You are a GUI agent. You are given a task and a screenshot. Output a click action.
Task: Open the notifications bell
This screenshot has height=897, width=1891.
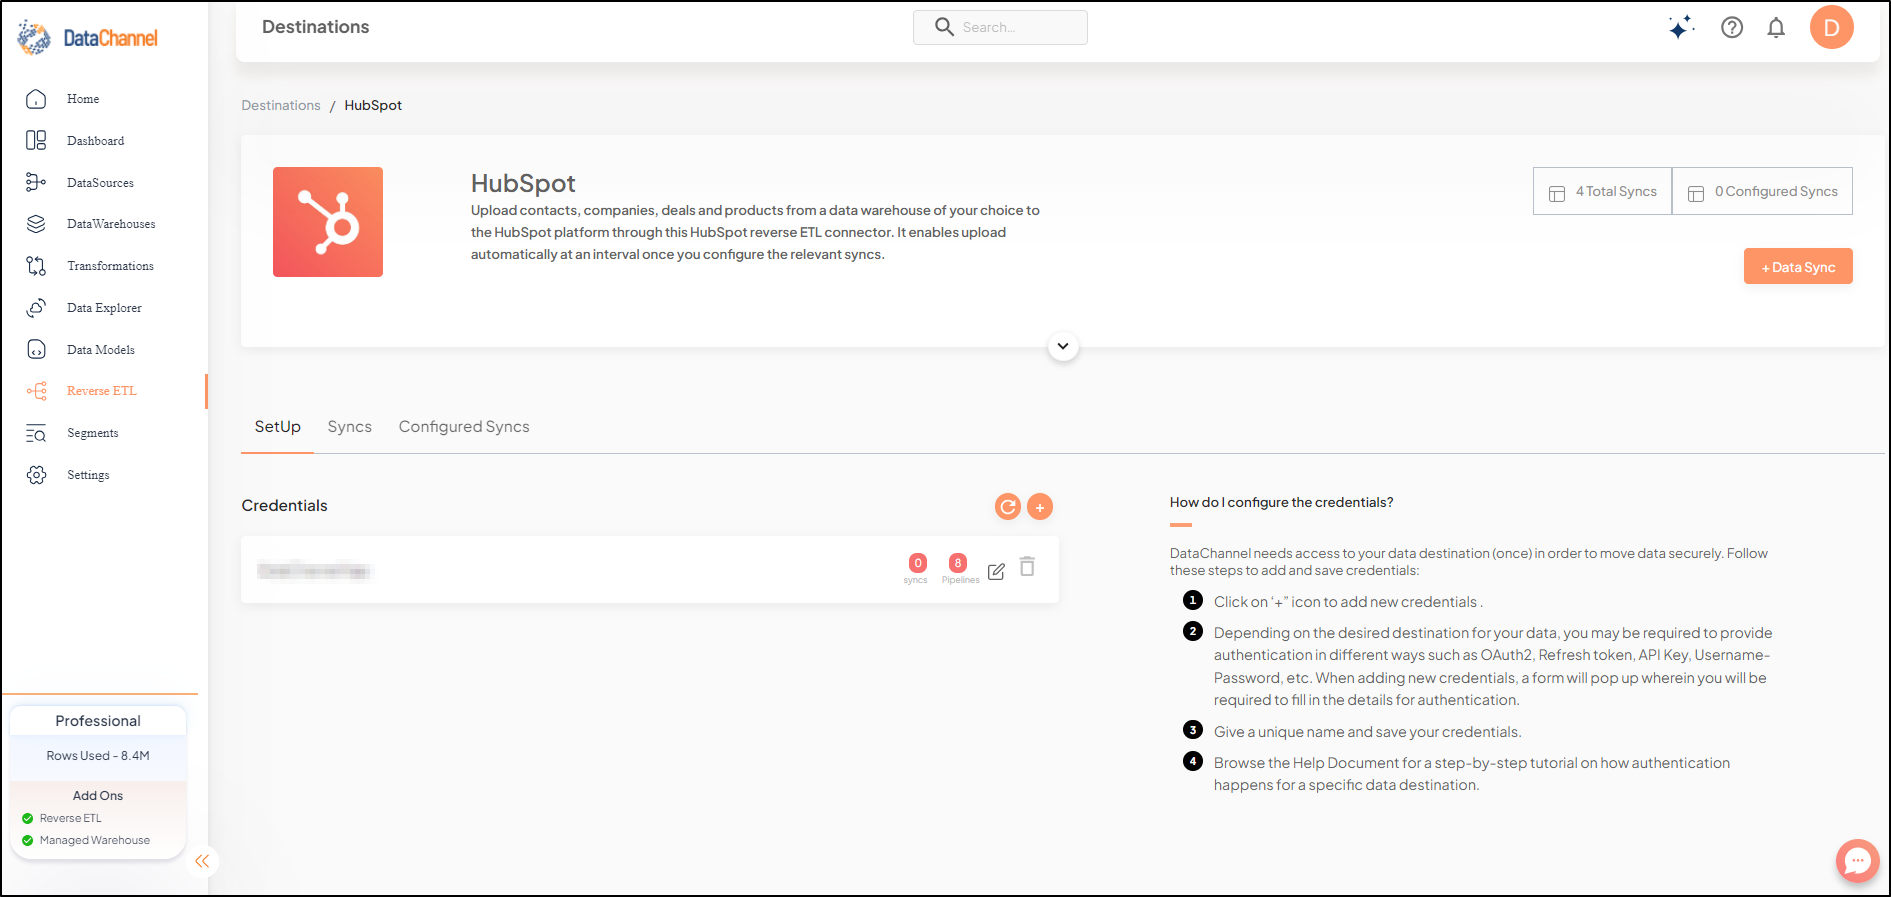[x=1776, y=27]
